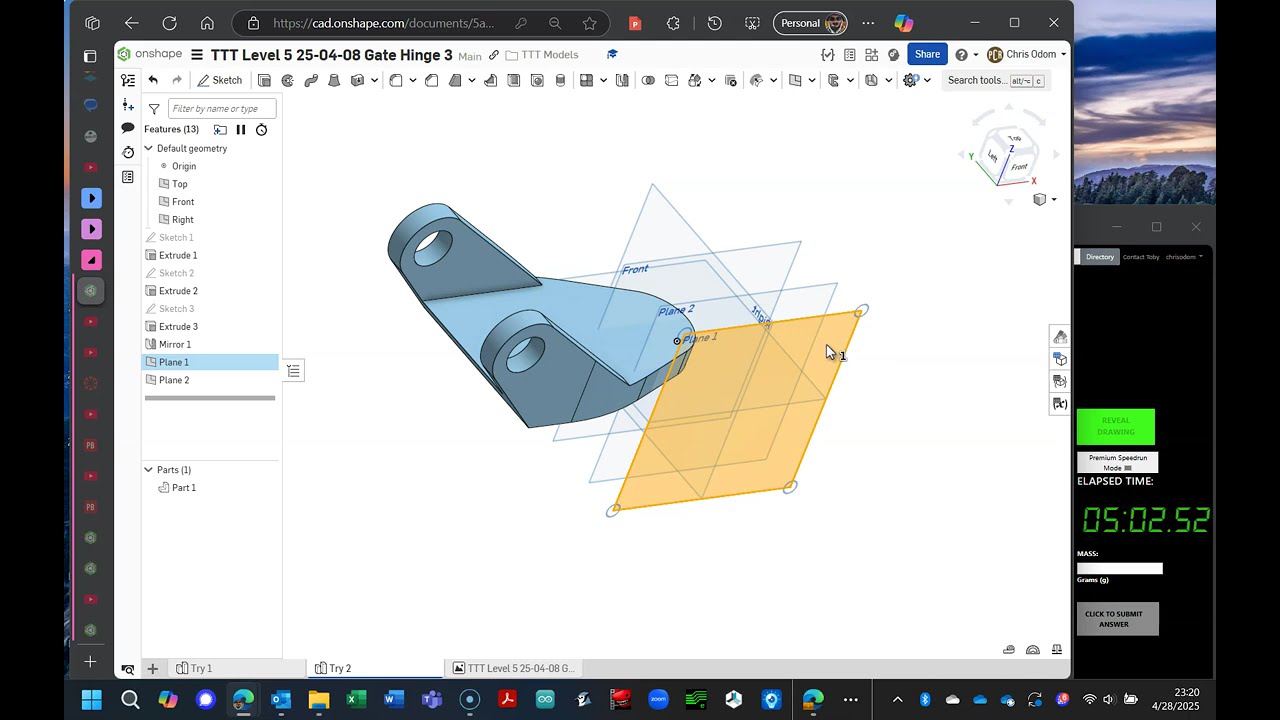Screen dimensions: 1280x720
Task: Click the Main workspace label
Action: pyautogui.click(x=469, y=56)
